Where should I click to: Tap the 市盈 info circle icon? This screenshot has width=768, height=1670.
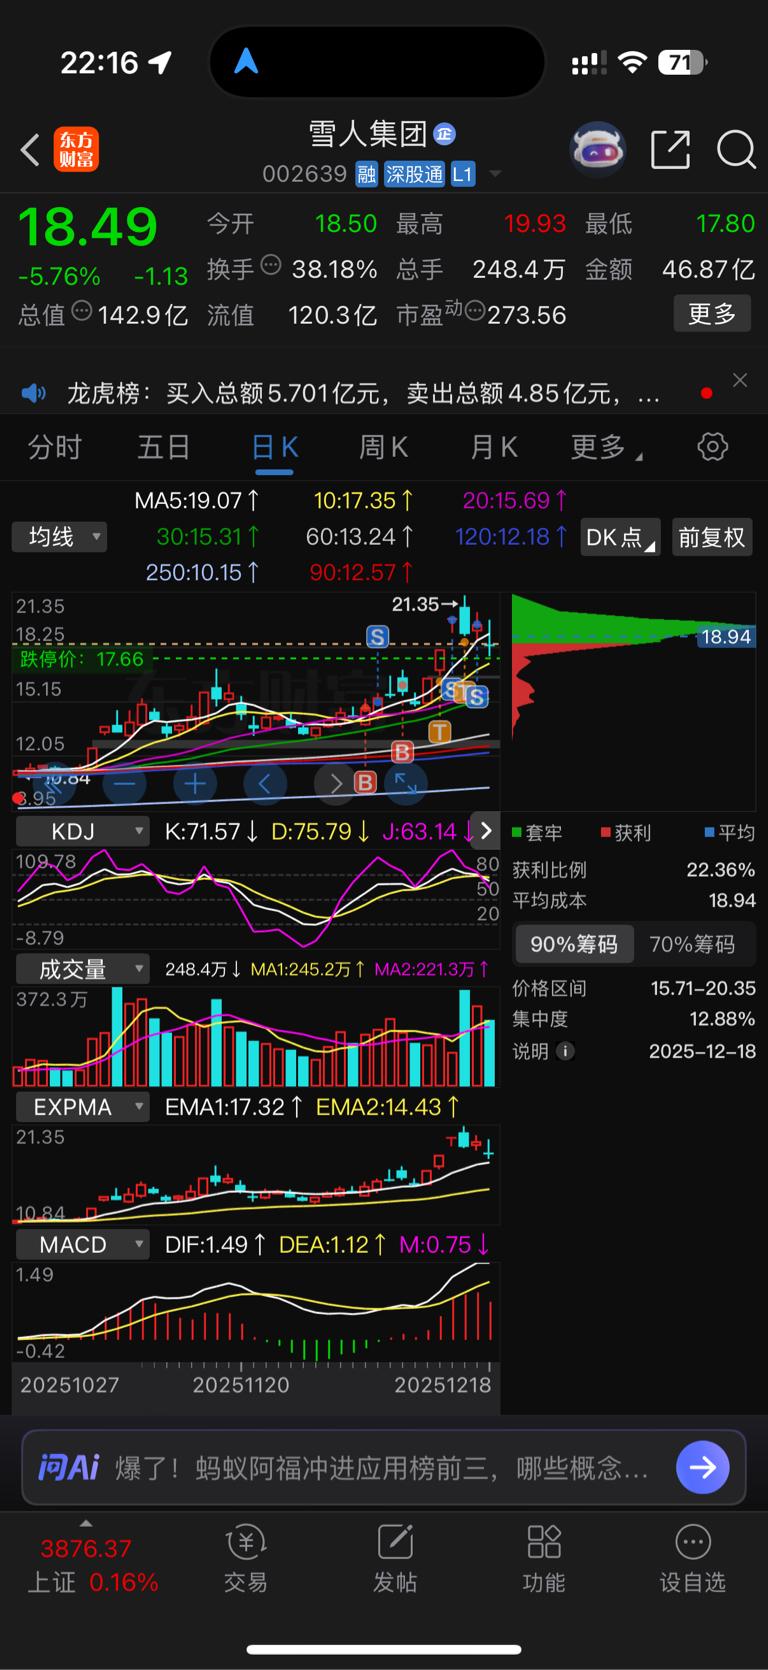(475, 311)
